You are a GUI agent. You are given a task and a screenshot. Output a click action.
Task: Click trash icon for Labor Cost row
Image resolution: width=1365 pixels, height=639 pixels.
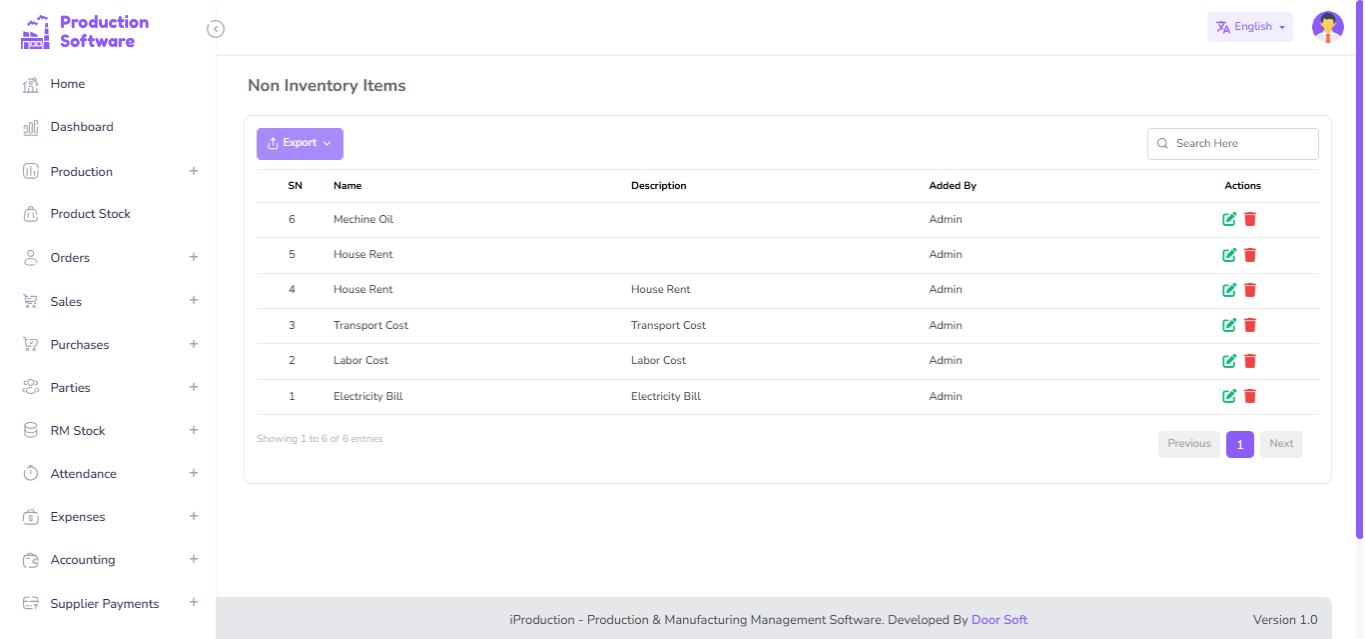[1250, 361]
